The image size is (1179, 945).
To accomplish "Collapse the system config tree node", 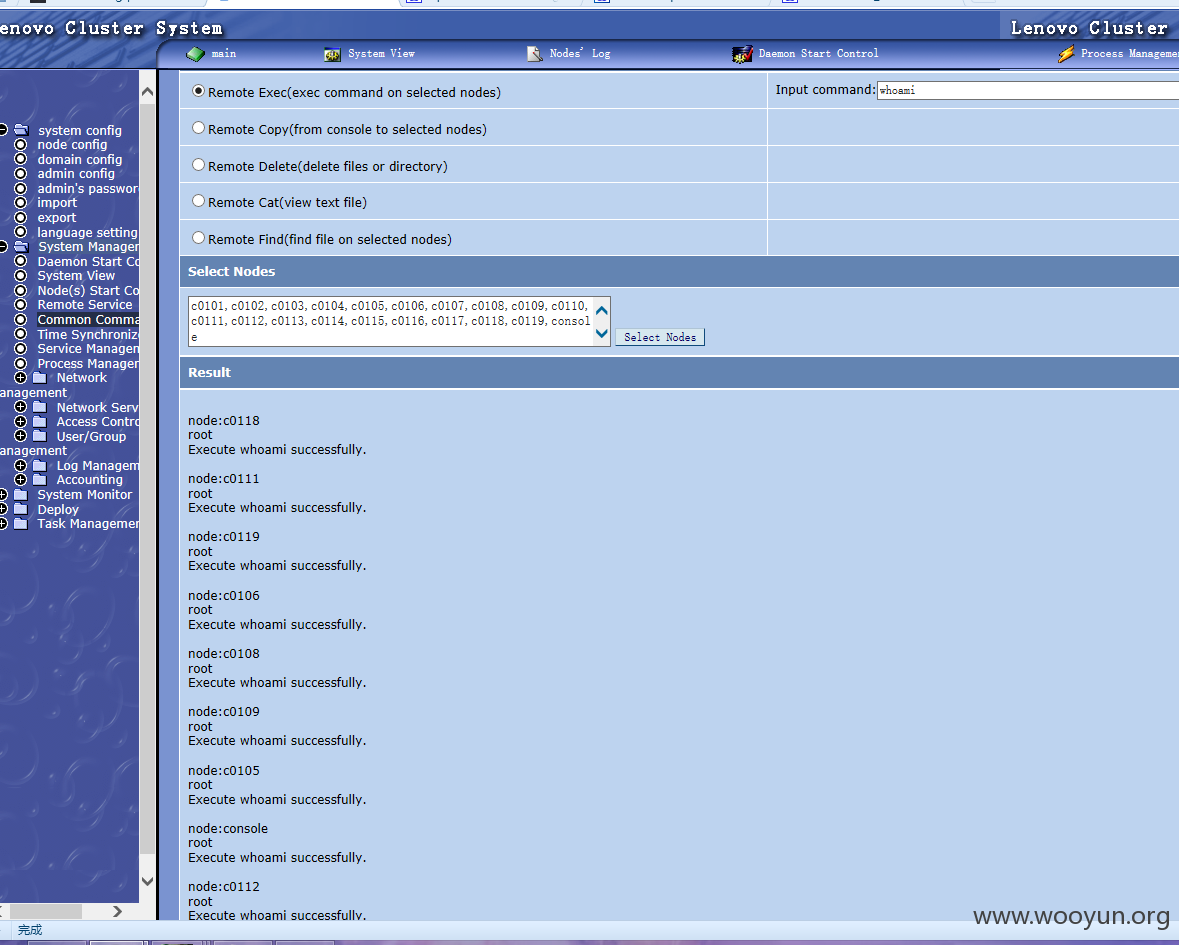I will [3, 130].
